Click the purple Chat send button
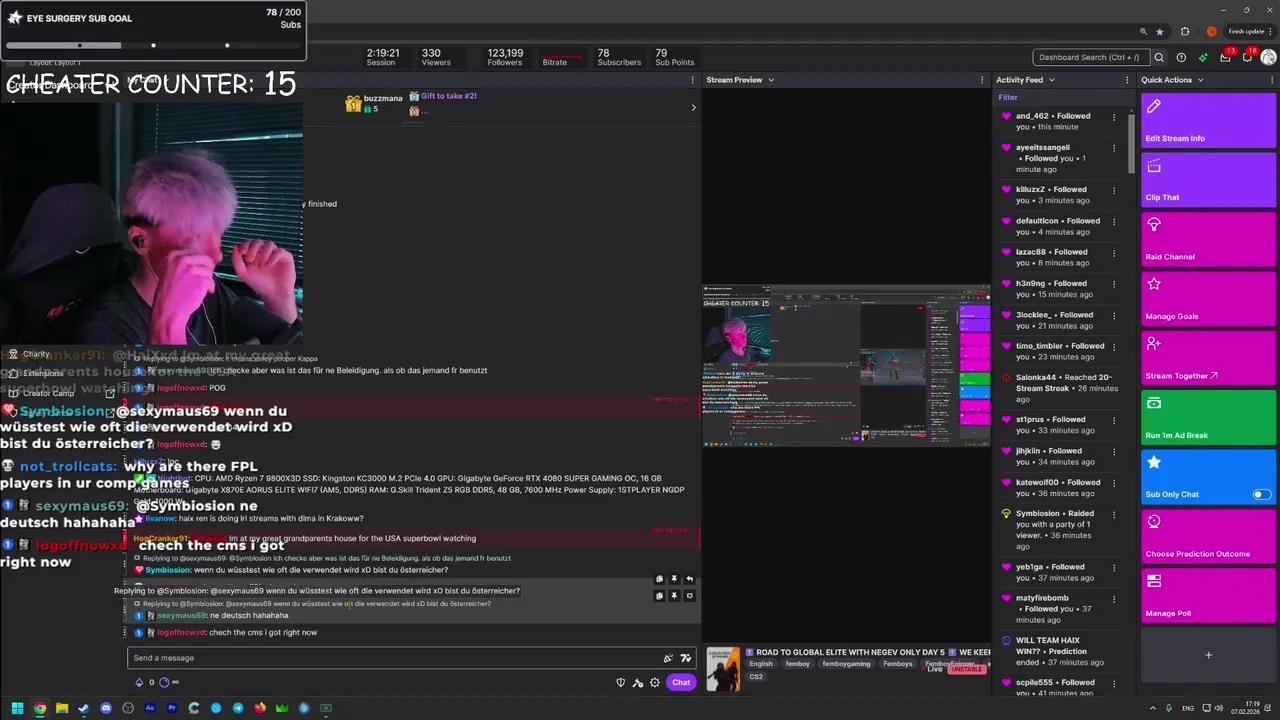Screen dimensions: 1280x720 (x=681, y=682)
